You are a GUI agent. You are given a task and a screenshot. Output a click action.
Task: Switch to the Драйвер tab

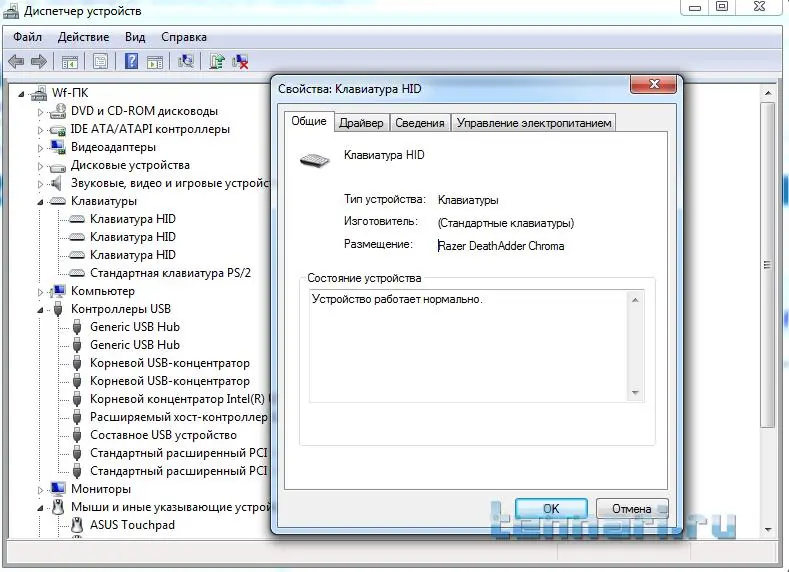[x=361, y=123]
